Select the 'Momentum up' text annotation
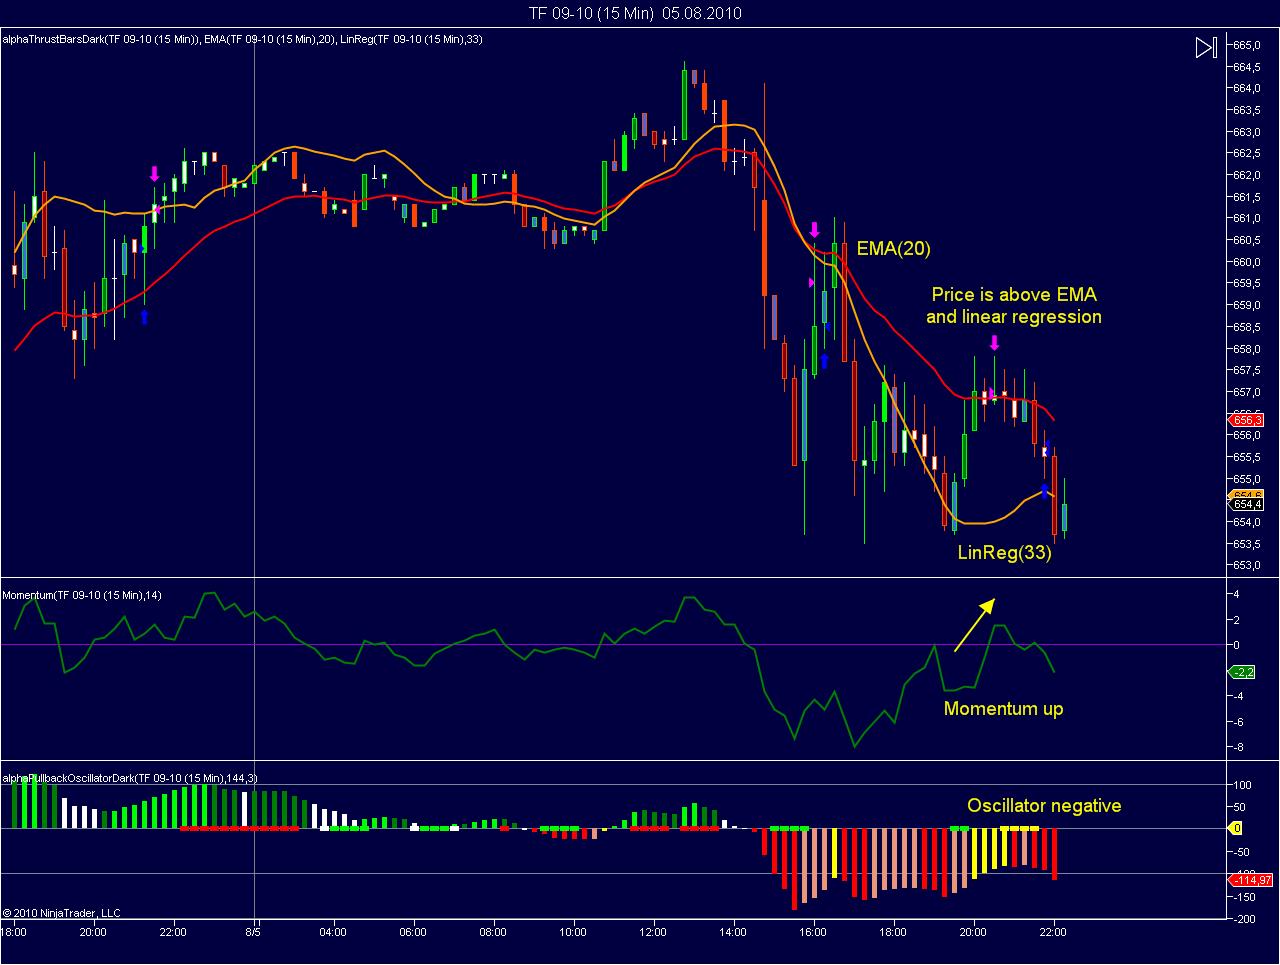Image resolution: width=1280 pixels, height=965 pixels. (x=1003, y=708)
